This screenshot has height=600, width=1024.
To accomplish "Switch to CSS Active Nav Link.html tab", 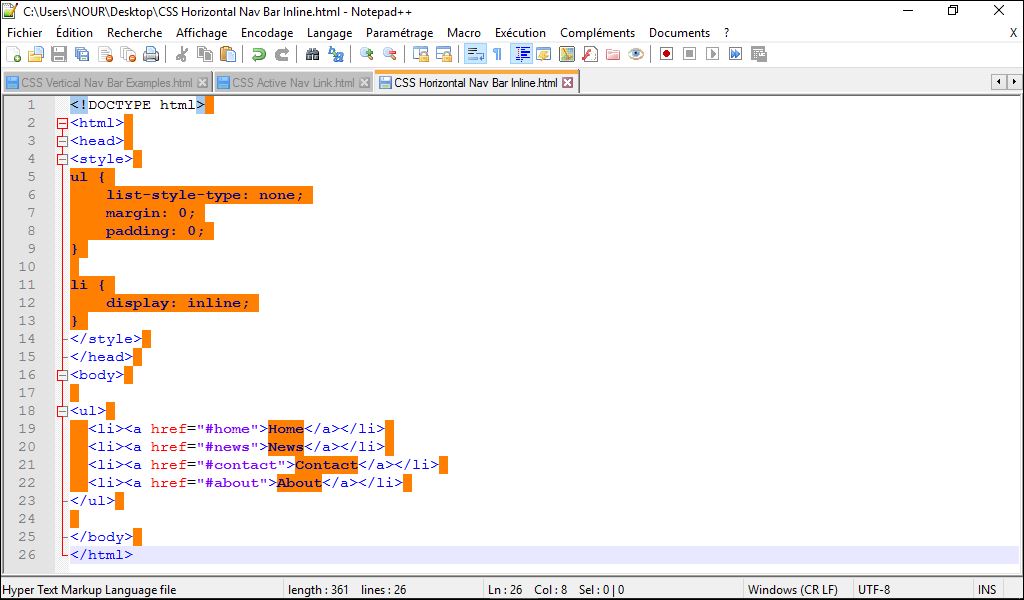I will (292, 83).
